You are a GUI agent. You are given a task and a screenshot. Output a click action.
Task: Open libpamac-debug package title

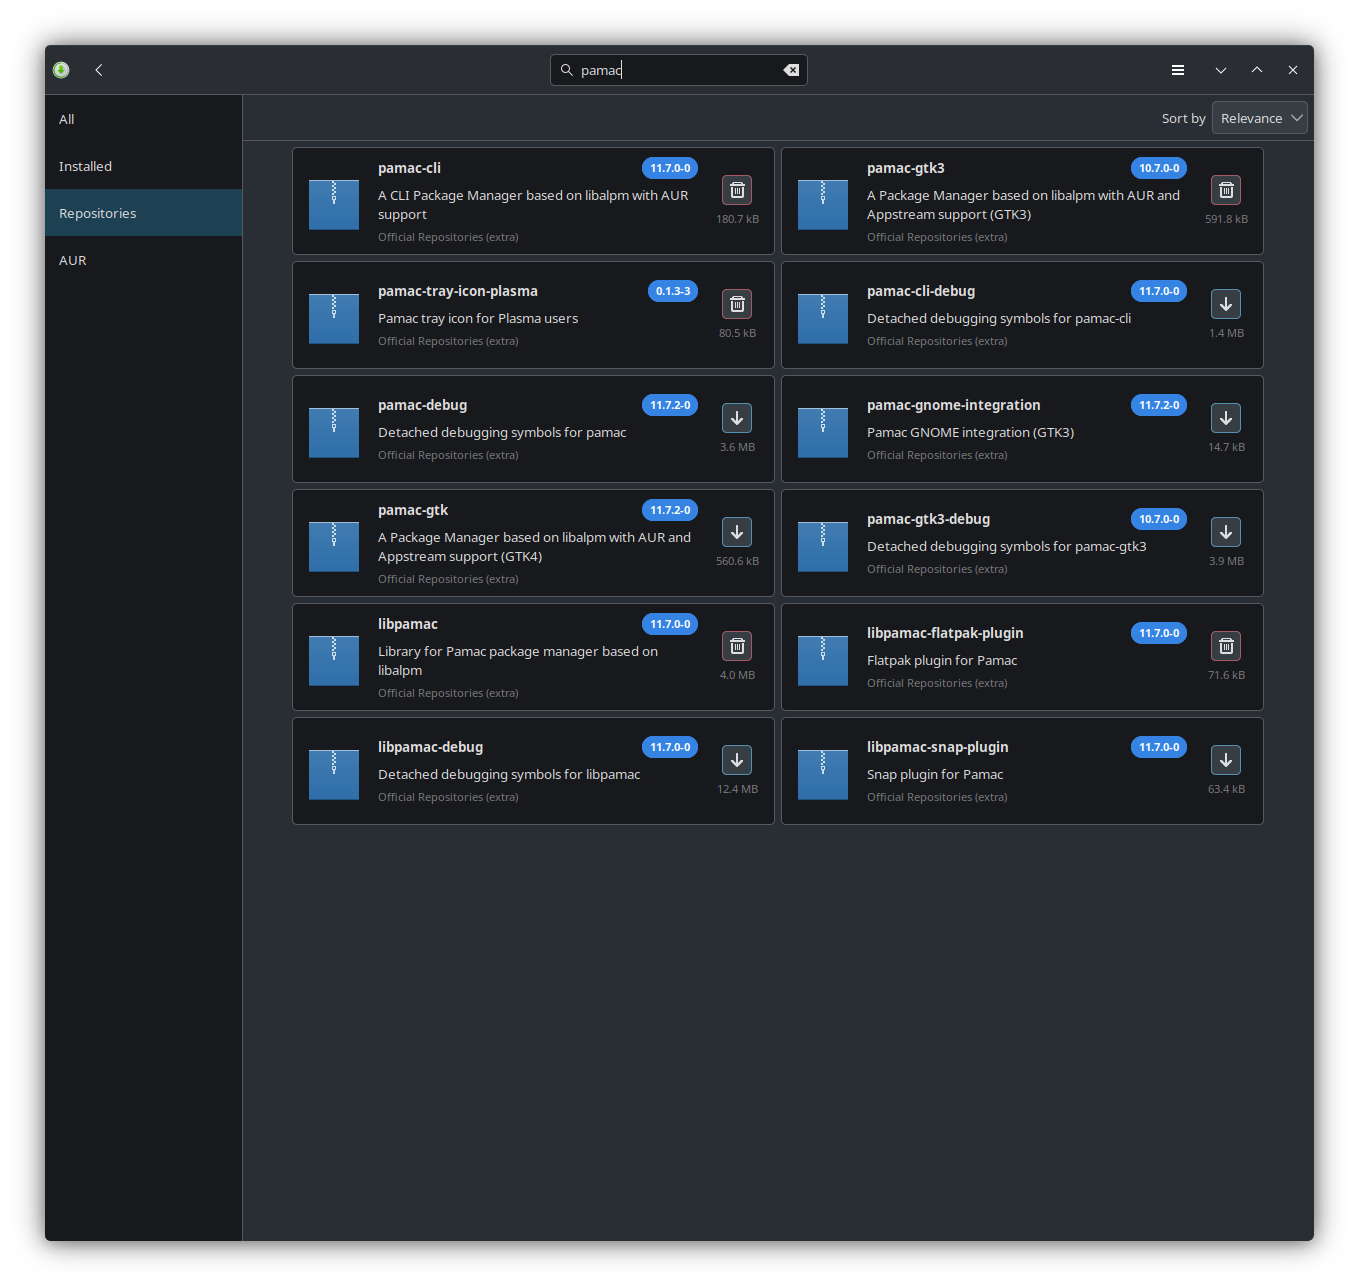[431, 747]
